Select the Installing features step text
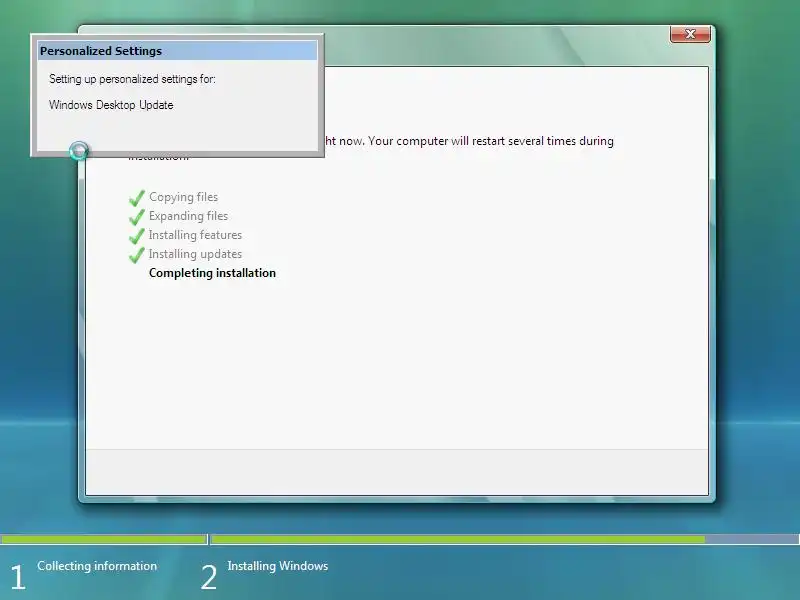This screenshot has height=600, width=800. point(195,235)
